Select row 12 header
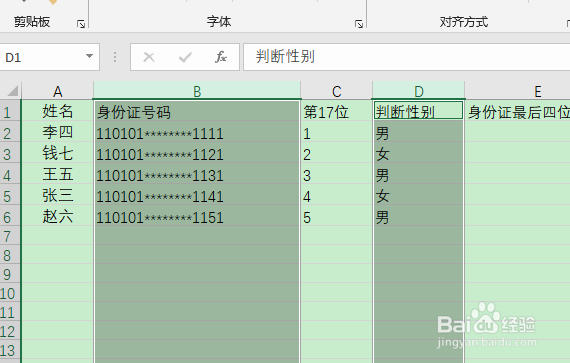570x363 pixels. [11, 330]
